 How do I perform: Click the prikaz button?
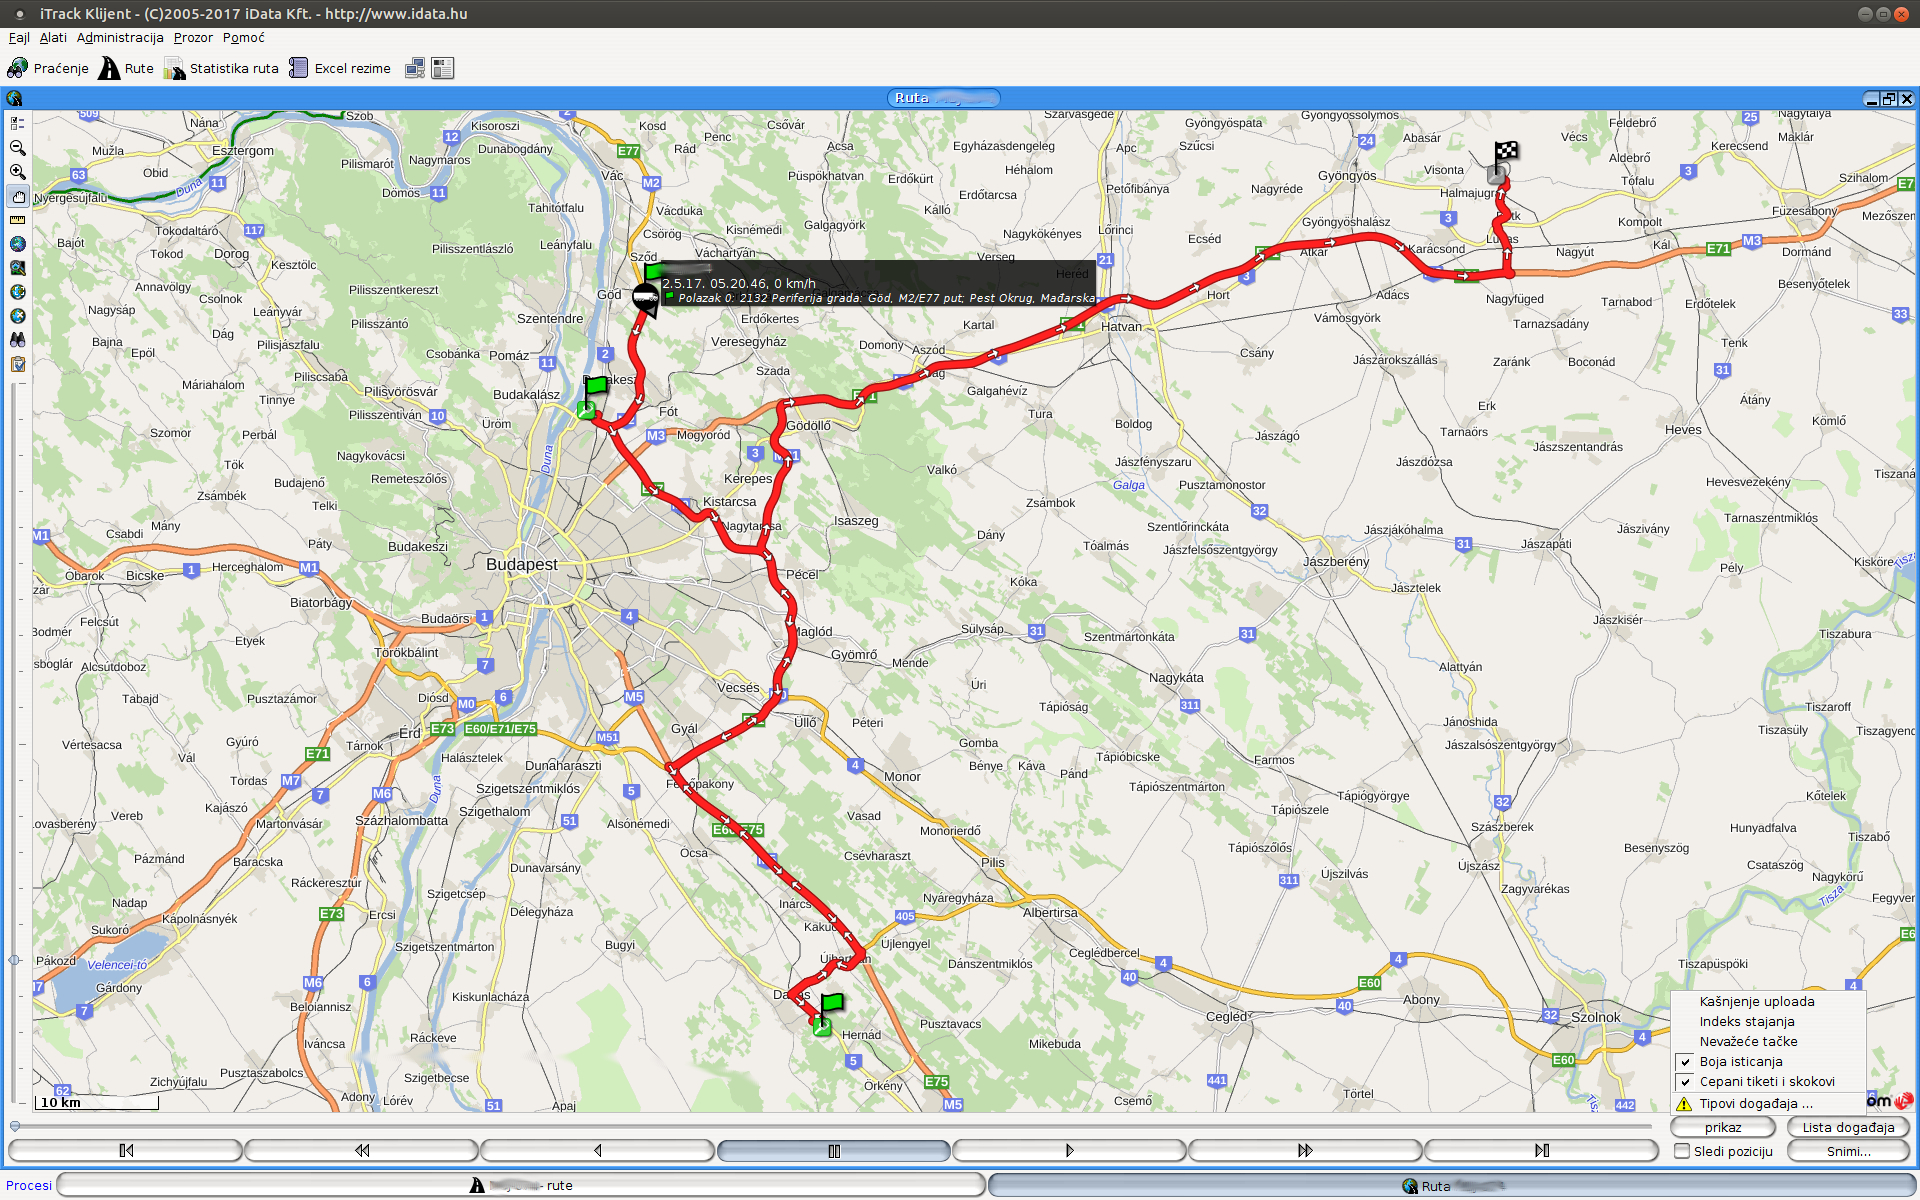pos(1723,1127)
